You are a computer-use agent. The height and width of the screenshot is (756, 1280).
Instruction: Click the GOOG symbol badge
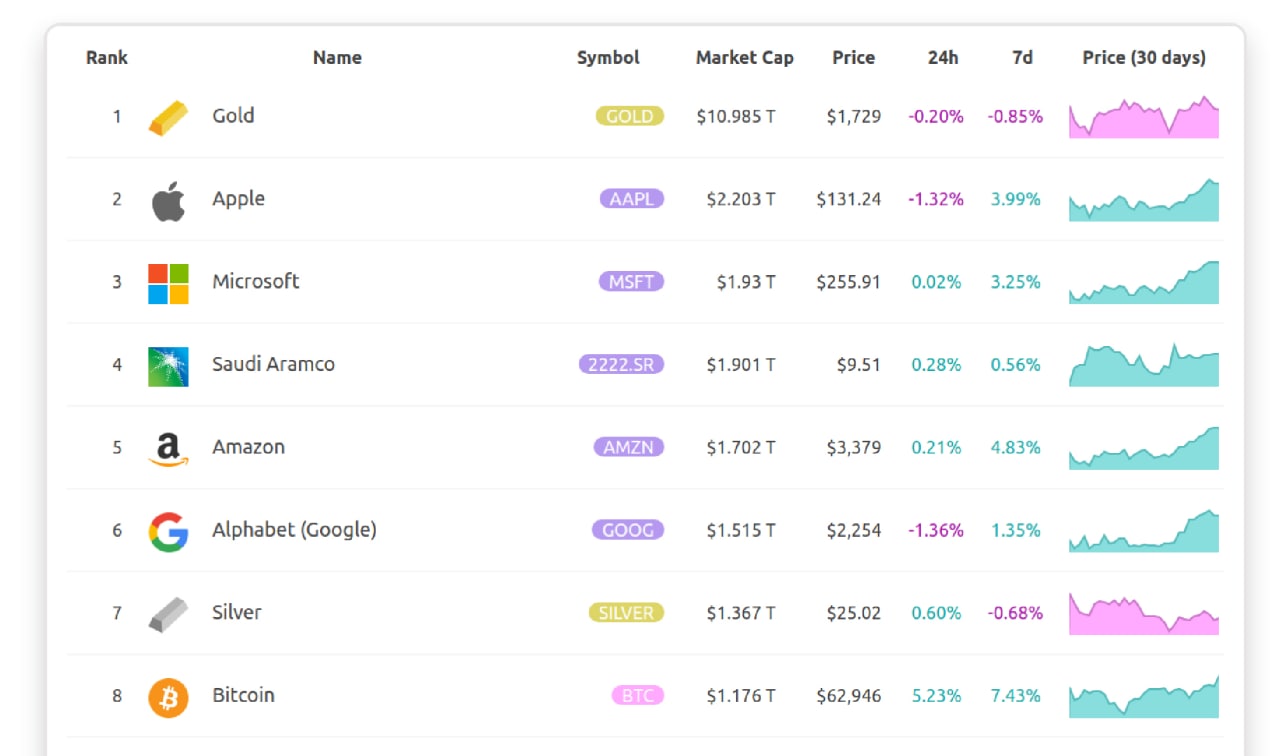click(x=628, y=530)
